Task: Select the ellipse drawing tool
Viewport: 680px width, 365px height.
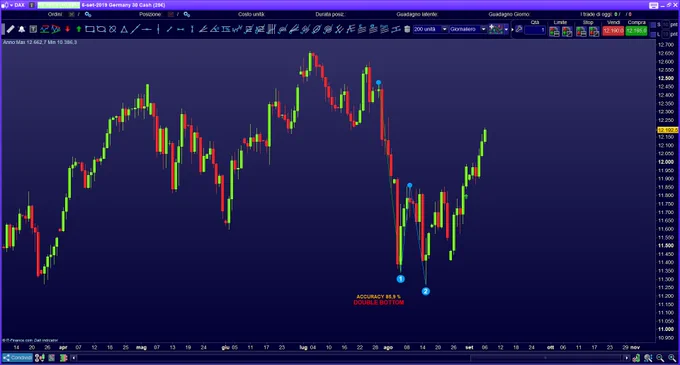Action: click(x=101, y=29)
